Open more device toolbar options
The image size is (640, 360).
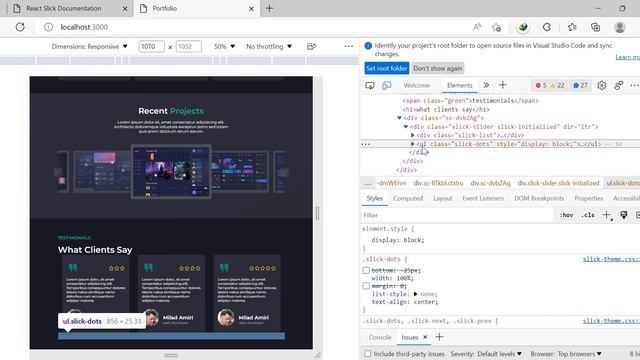coord(348,47)
